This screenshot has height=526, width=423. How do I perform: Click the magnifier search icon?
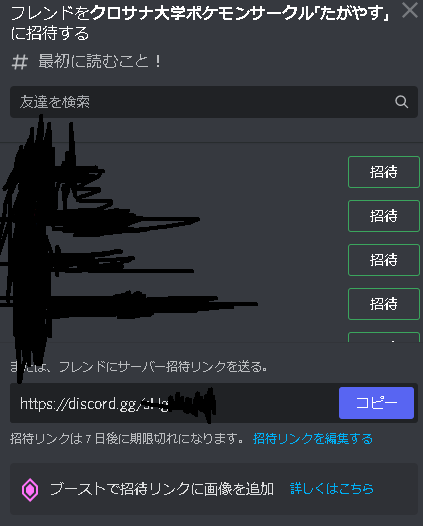pos(401,102)
